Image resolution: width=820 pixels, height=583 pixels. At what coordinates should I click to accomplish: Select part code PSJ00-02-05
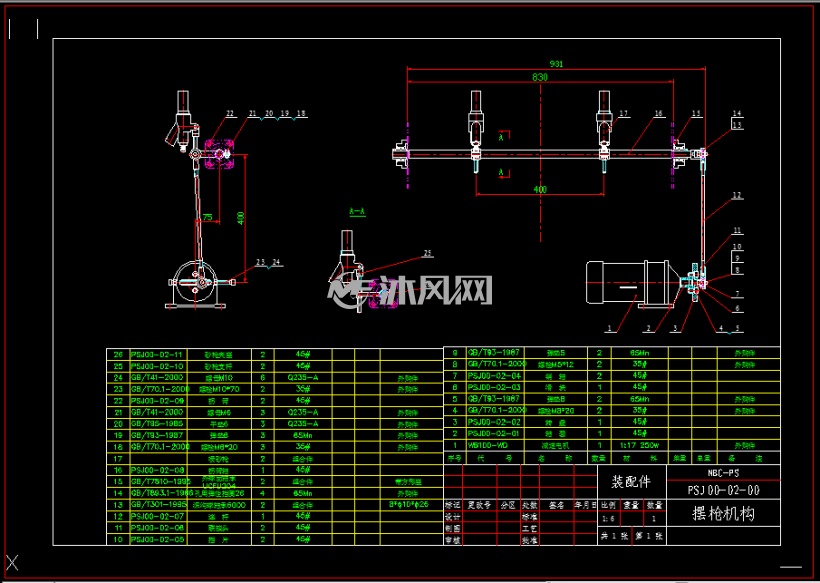(157, 539)
